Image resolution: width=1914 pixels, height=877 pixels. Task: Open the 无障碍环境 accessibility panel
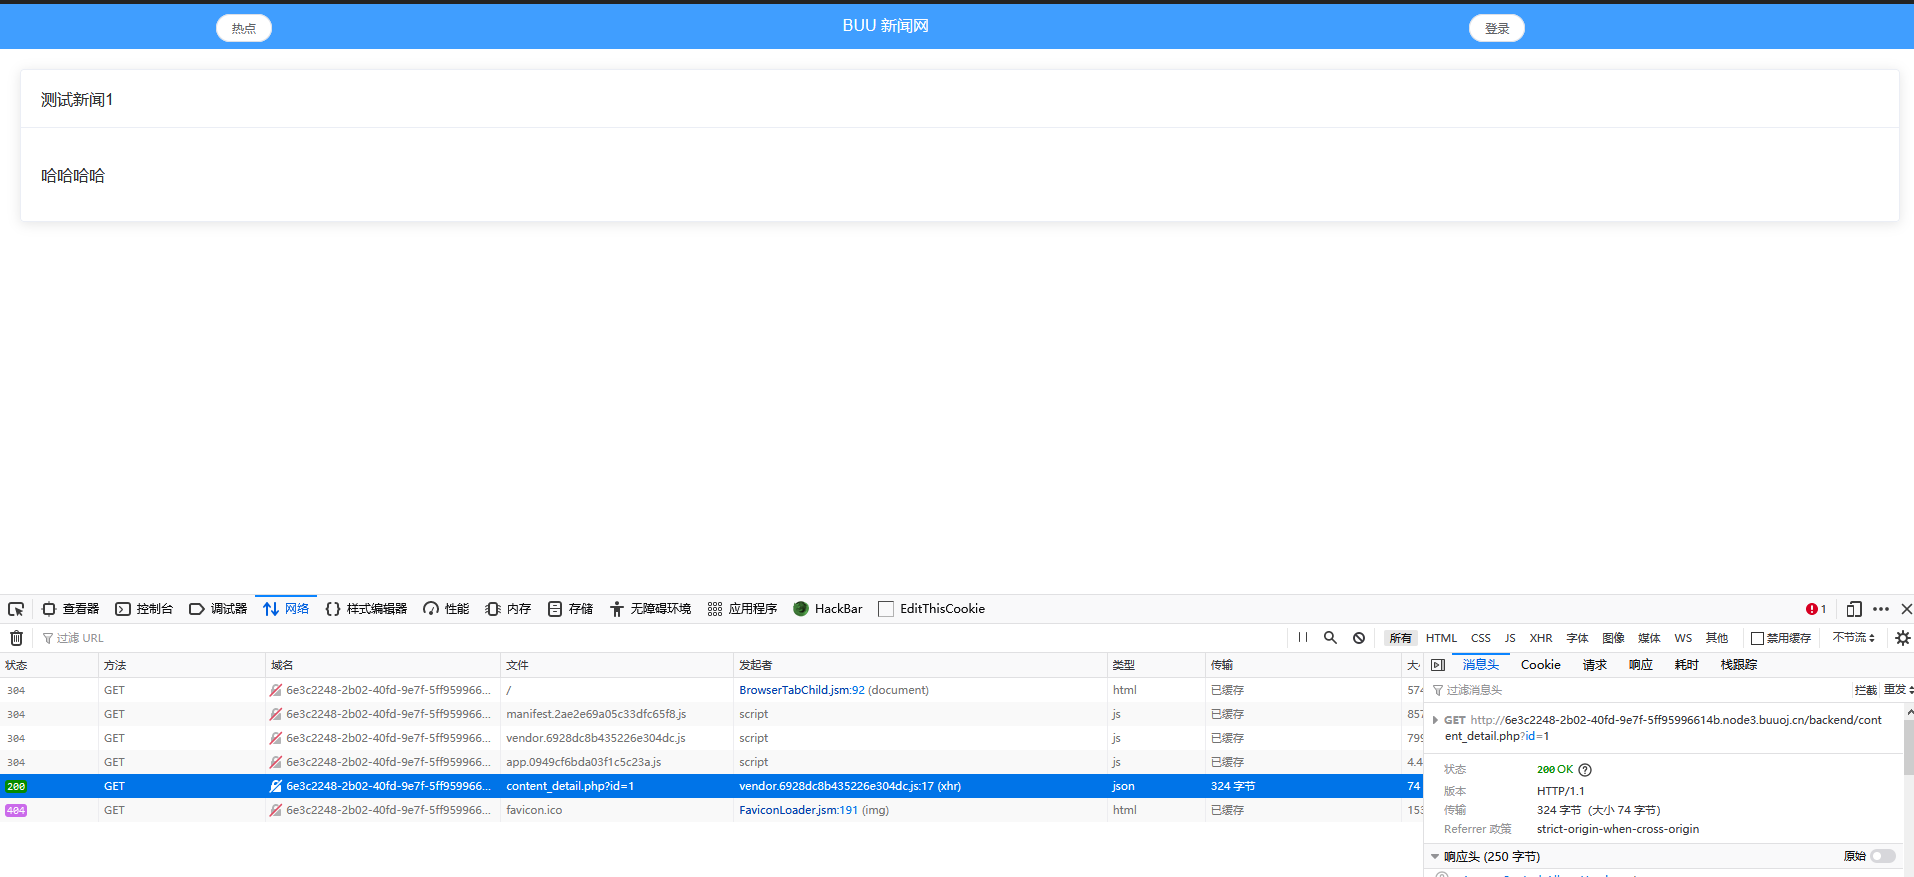[x=650, y=609]
